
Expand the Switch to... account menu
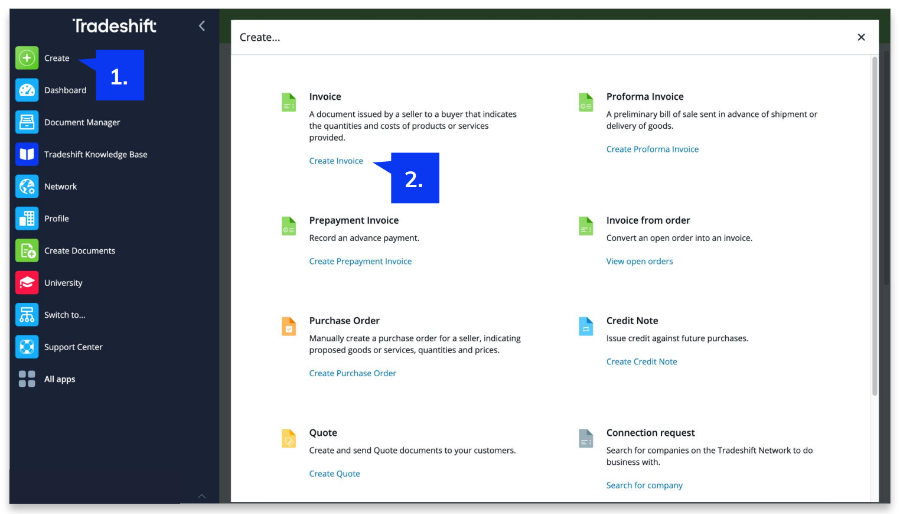(64, 315)
